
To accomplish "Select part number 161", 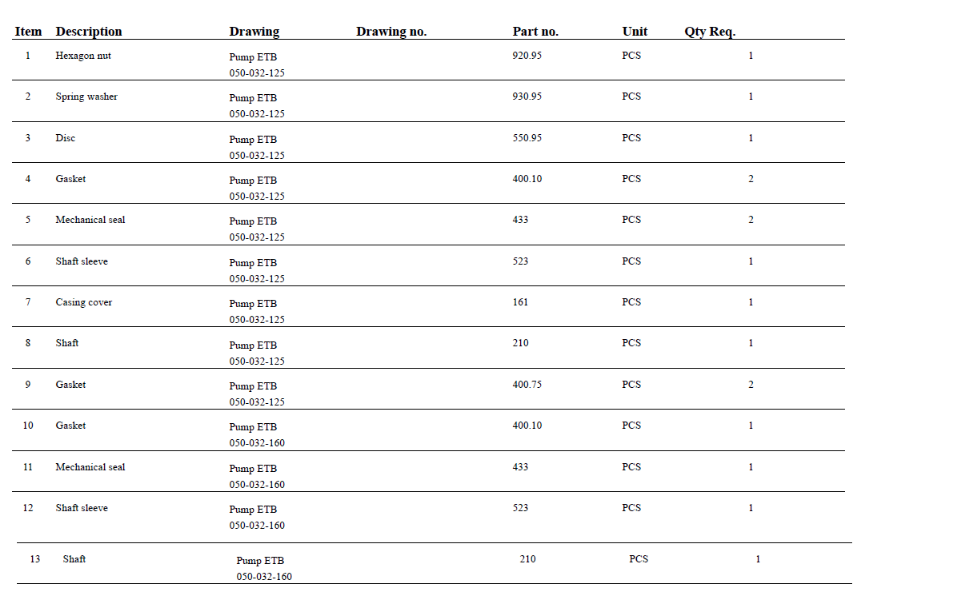I will tap(520, 302).
